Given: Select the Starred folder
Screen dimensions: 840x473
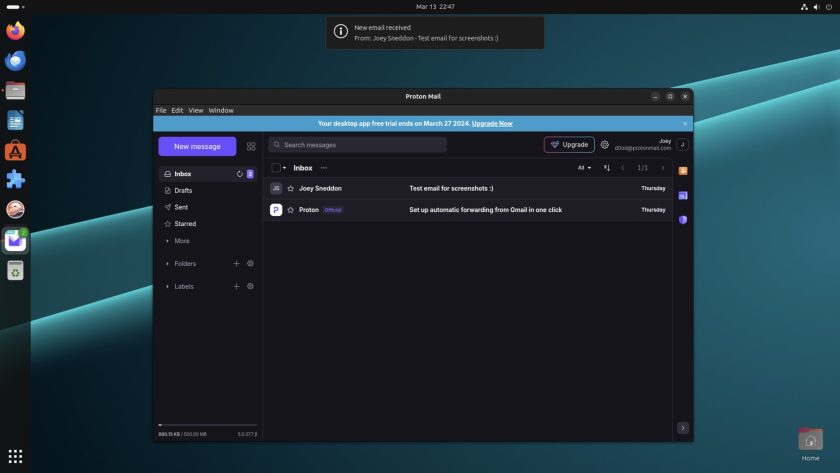Looking at the screenshot, I should [208, 224].
